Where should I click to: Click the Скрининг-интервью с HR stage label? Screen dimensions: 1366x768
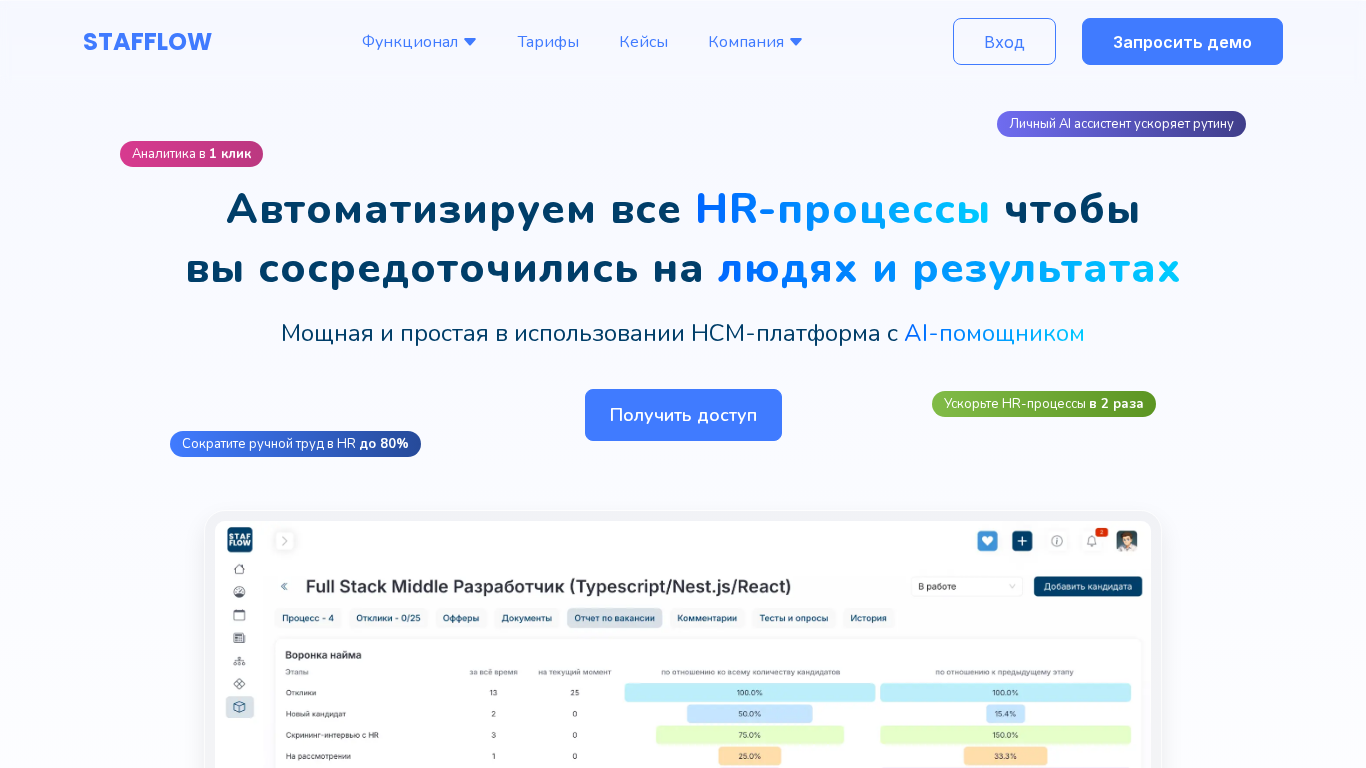click(332, 735)
